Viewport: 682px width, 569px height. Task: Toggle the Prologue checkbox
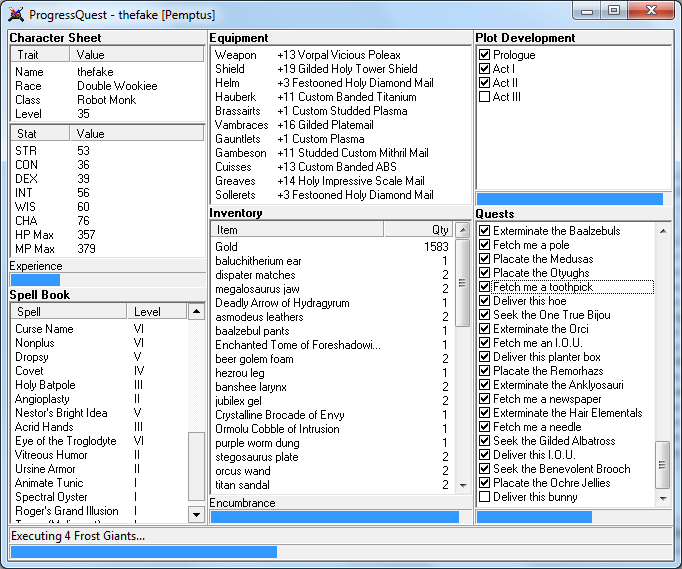tap(484, 55)
